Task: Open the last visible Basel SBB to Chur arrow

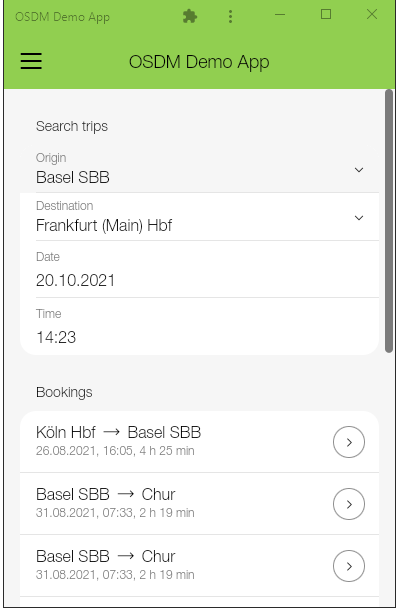Action: click(349, 566)
